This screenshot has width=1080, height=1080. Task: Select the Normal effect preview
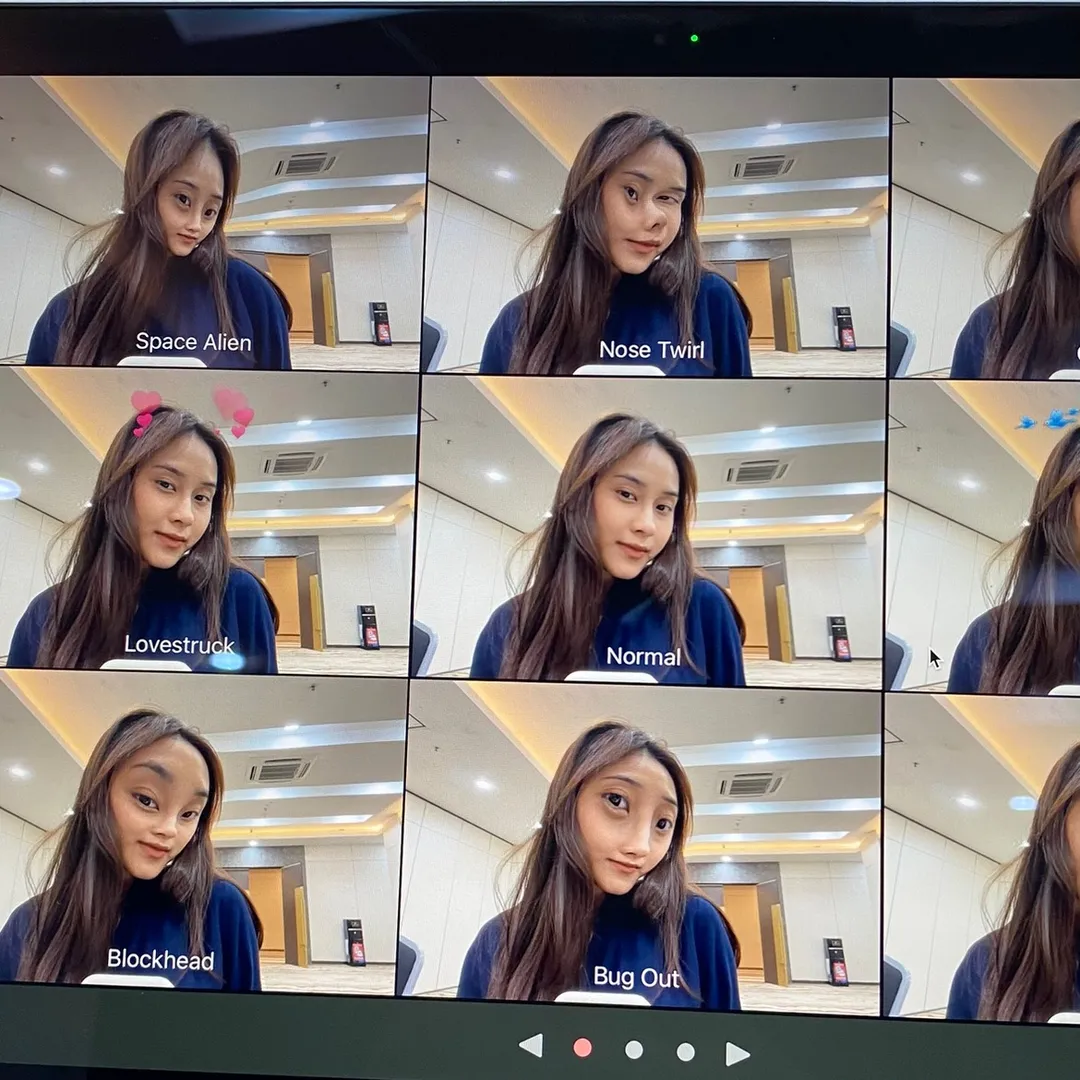pos(648,532)
